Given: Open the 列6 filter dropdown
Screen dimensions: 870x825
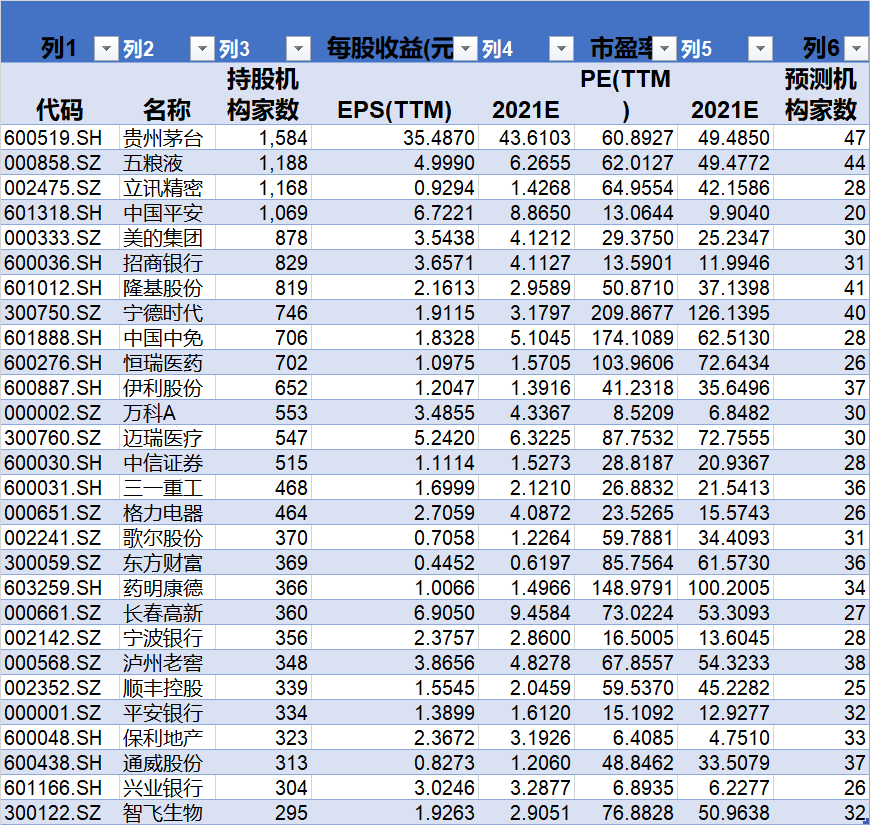Looking at the screenshot, I should click(856, 49).
